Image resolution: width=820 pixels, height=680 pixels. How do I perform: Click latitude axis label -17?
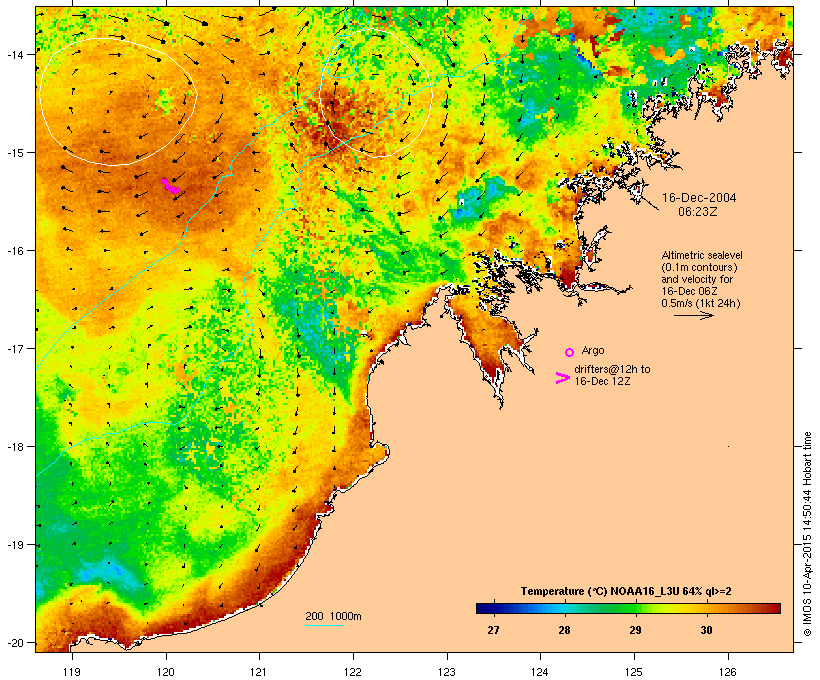[x=14, y=348]
